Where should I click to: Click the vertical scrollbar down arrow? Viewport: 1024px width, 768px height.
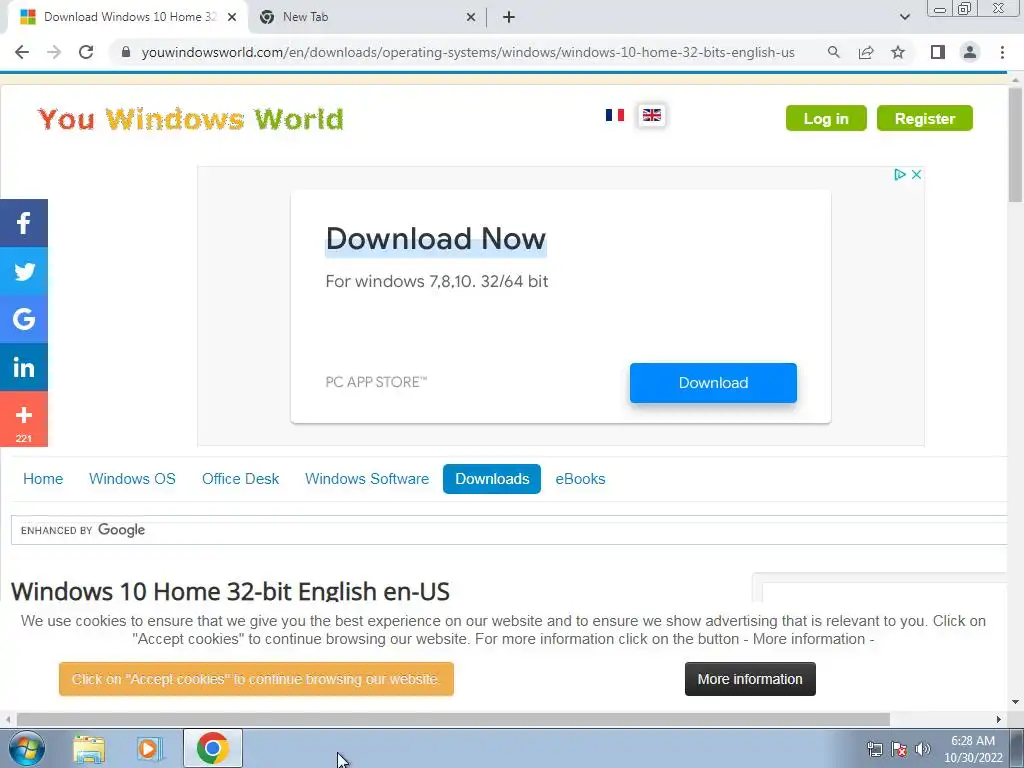[x=1015, y=702]
